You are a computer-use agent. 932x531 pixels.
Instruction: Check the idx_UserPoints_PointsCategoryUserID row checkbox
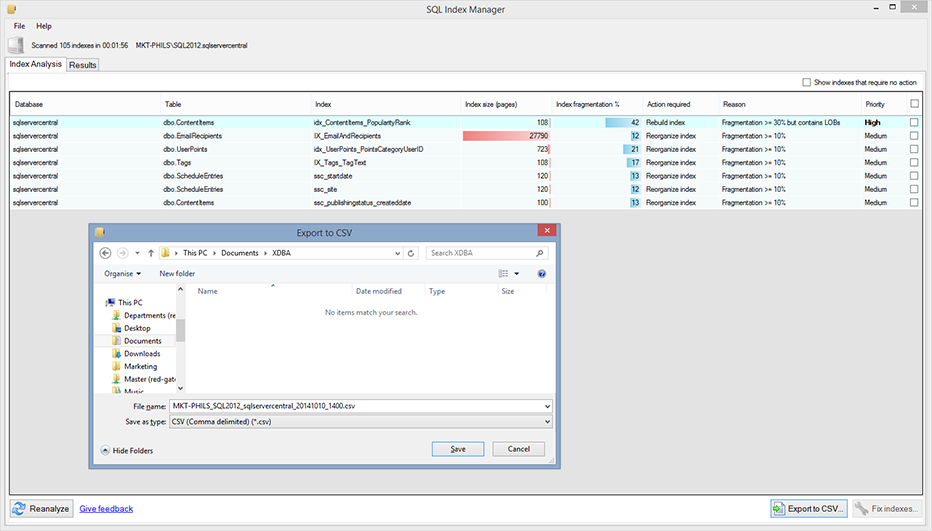(914, 149)
